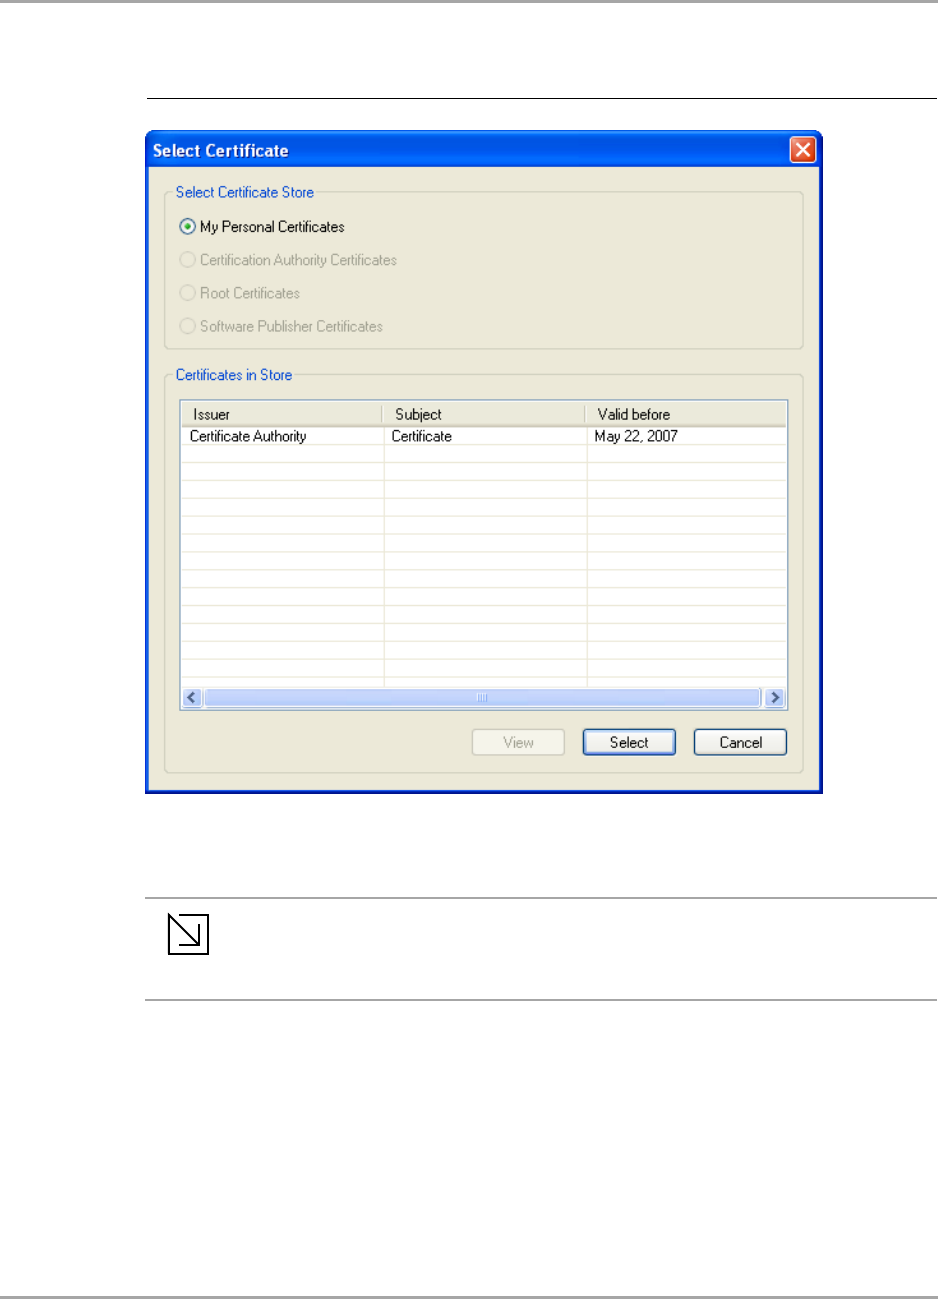Confirm with the Select button

click(629, 742)
